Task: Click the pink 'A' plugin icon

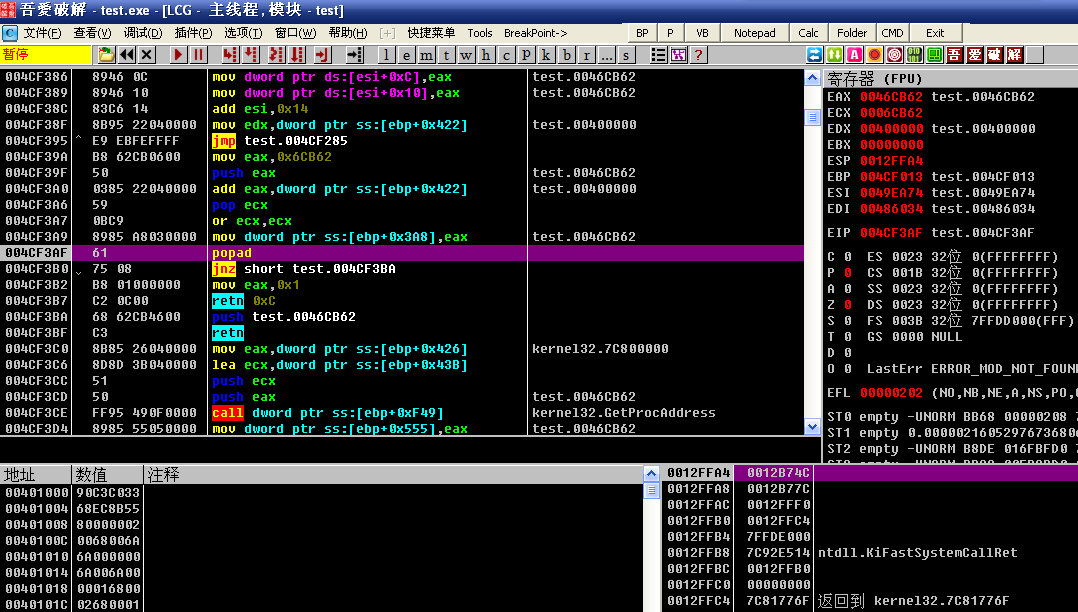Action: tap(854, 55)
